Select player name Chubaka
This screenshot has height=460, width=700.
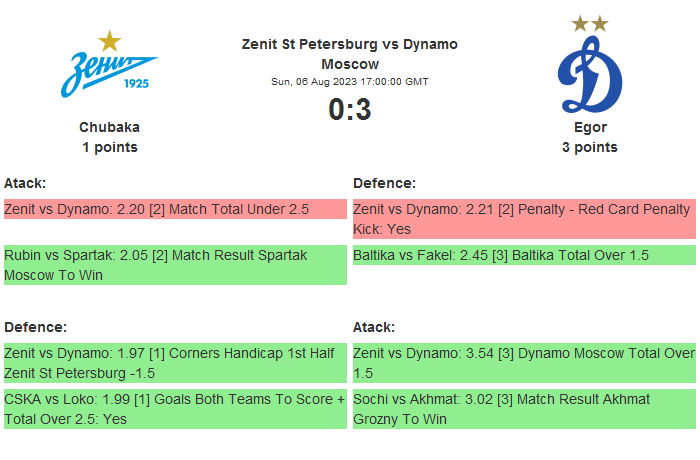coord(109,127)
